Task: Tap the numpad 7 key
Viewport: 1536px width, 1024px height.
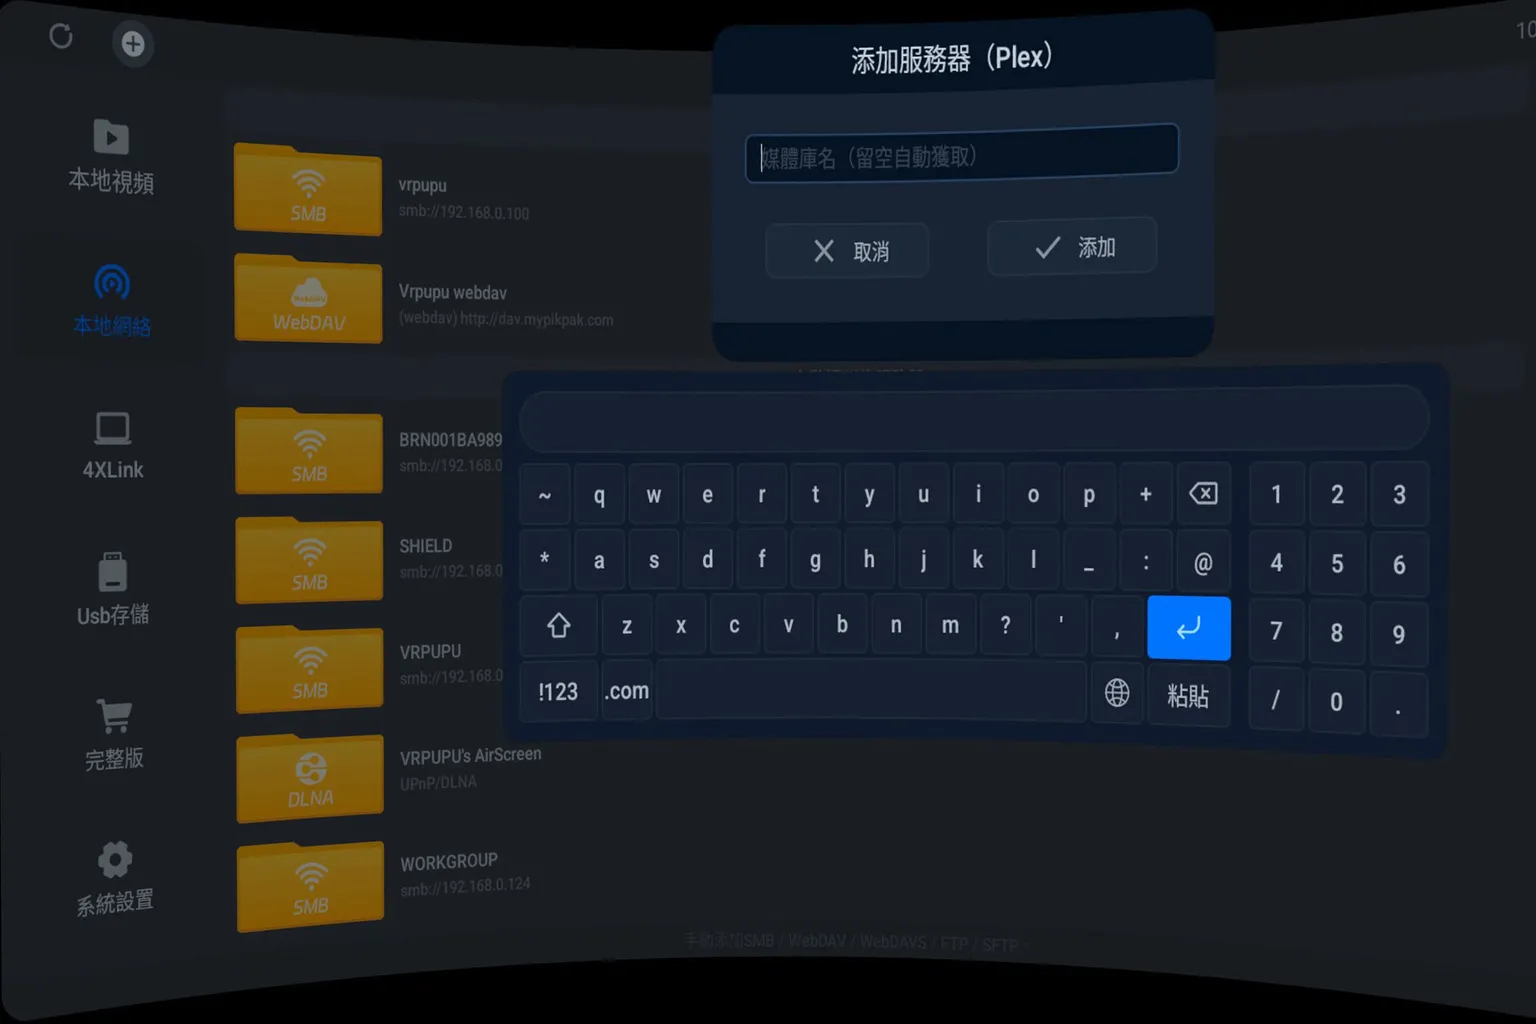Action: pyautogui.click(x=1276, y=631)
